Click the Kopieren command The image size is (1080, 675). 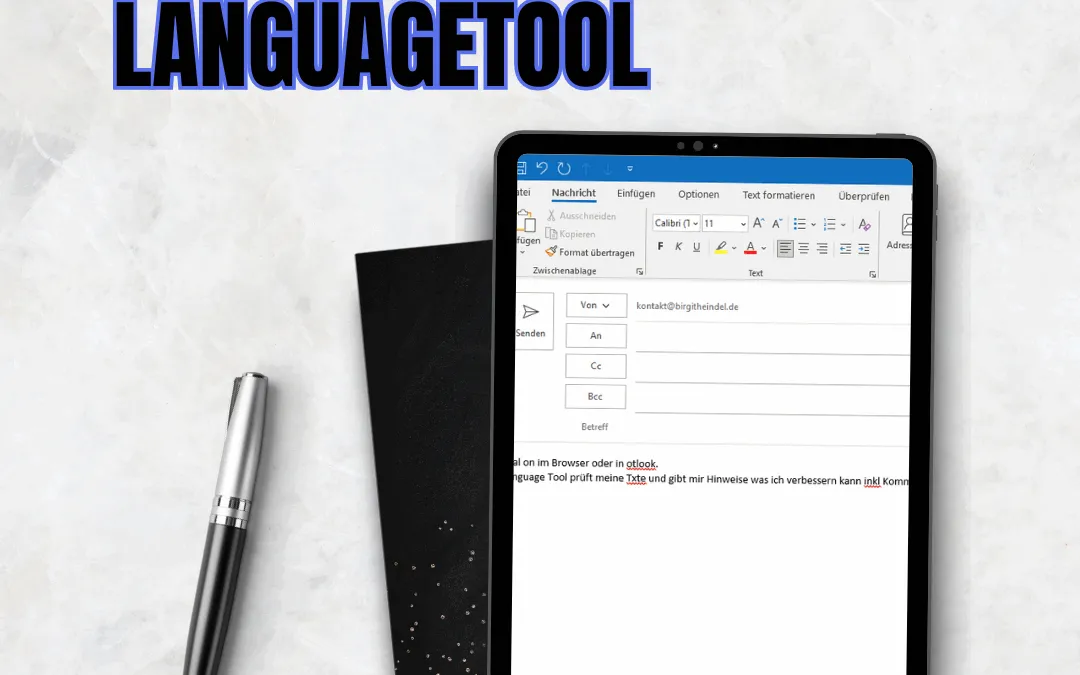[570, 234]
